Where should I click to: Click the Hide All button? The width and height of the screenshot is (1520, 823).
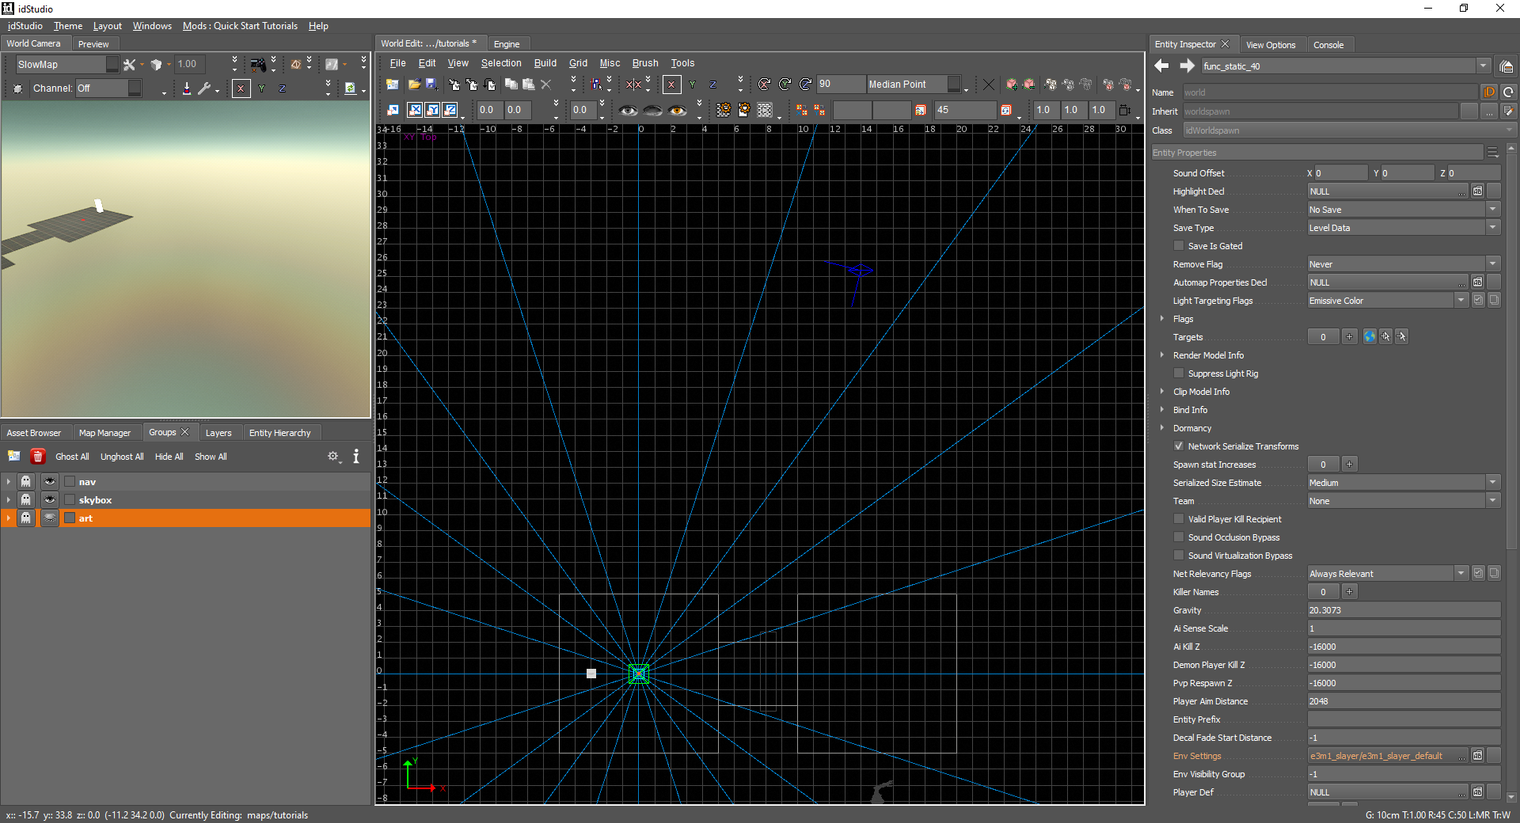click(x=169, y=457)
